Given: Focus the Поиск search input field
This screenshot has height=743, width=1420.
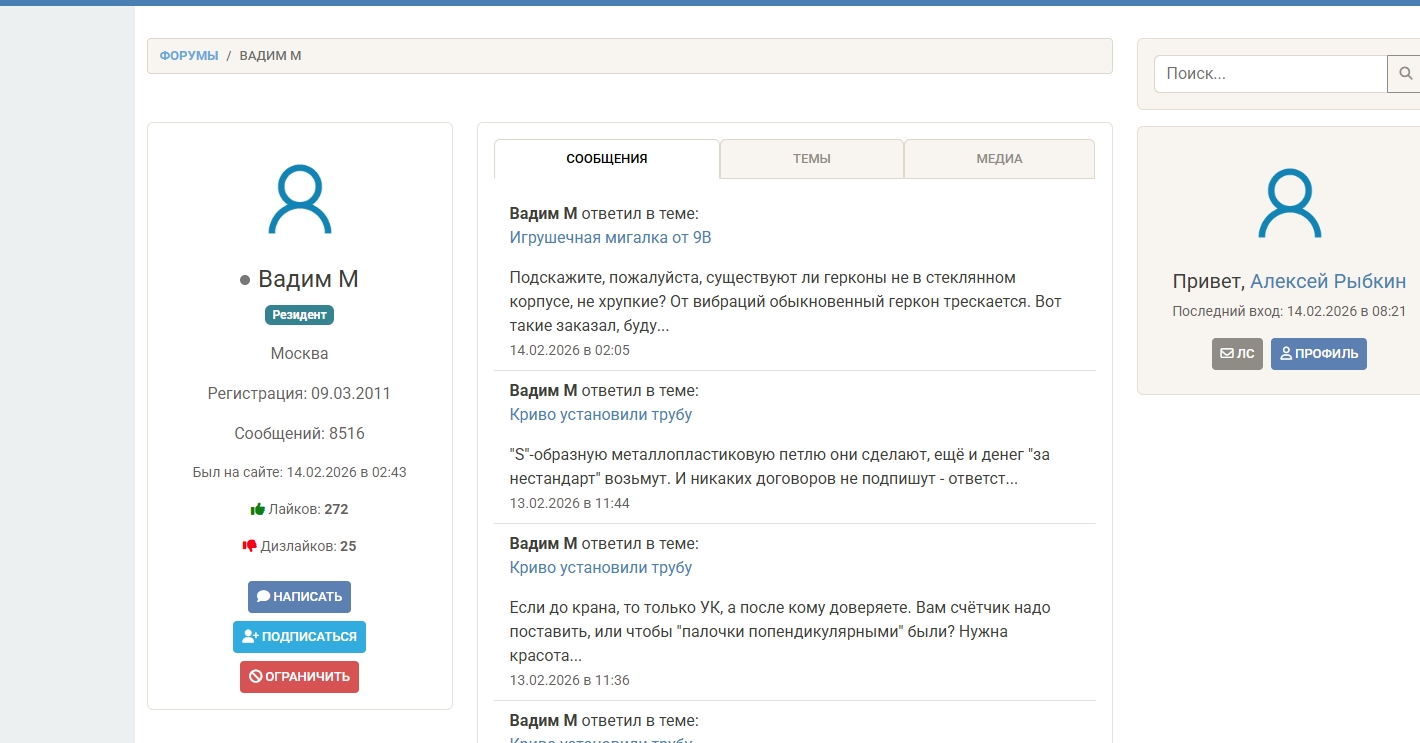Looking at the screenshot, I should coord(1270,74).
